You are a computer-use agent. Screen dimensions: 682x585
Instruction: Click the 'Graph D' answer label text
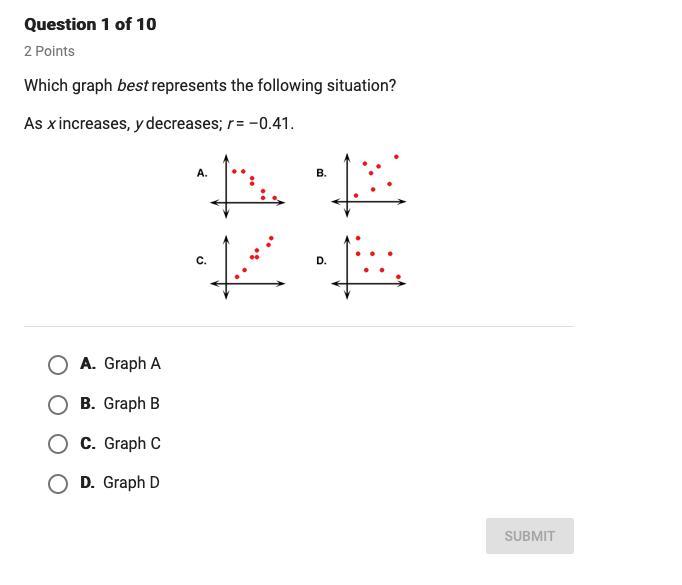click(131, 483)
